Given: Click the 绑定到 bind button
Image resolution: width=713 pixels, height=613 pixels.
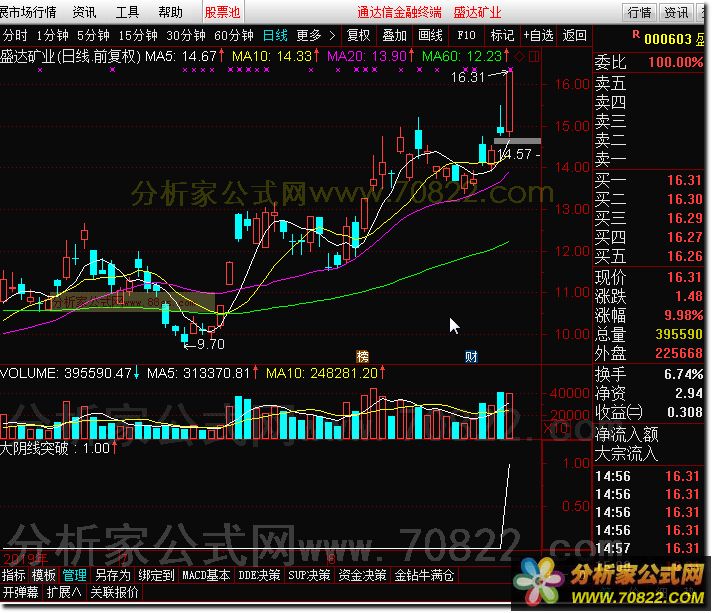Looking at the screenshot, I should (x=156, y=576).
